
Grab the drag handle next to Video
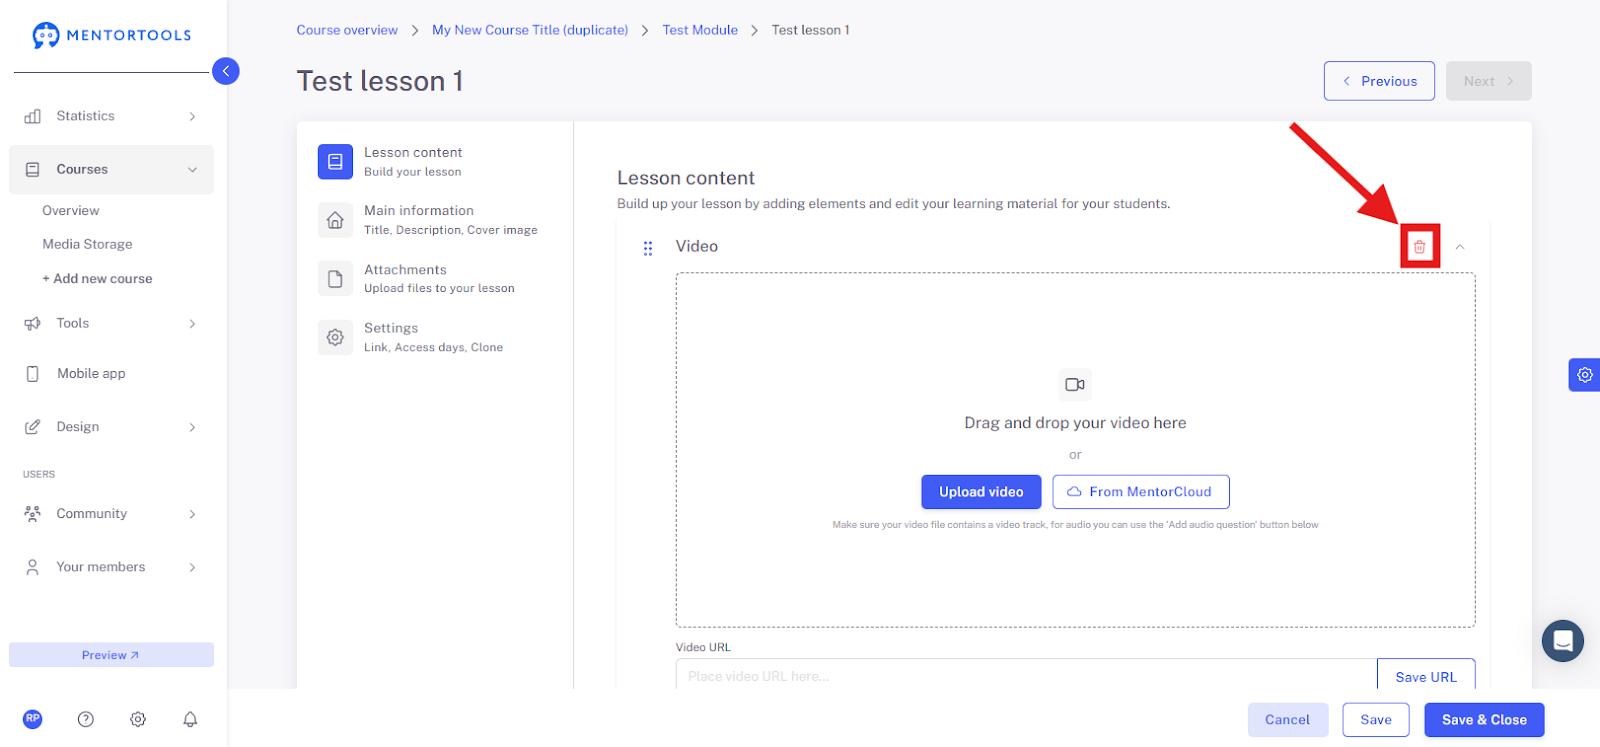(x=648, y=248)
